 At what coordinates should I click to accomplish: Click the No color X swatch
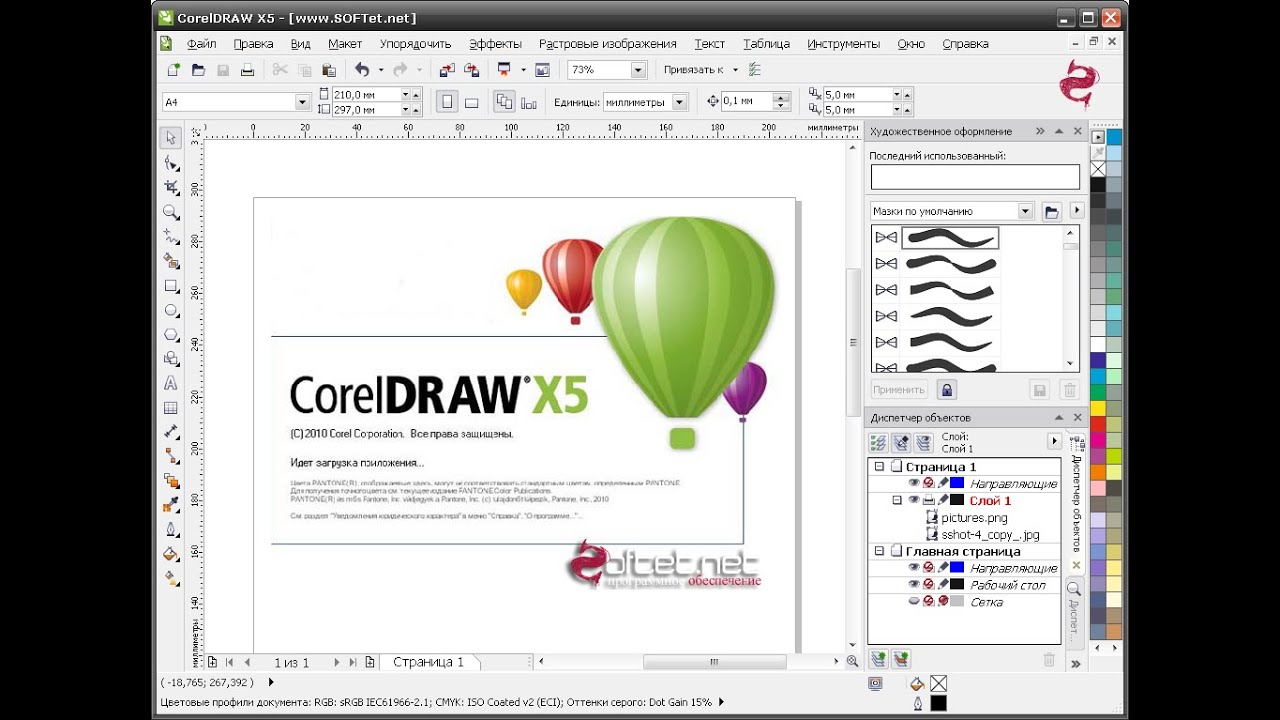click(1098, 169)
